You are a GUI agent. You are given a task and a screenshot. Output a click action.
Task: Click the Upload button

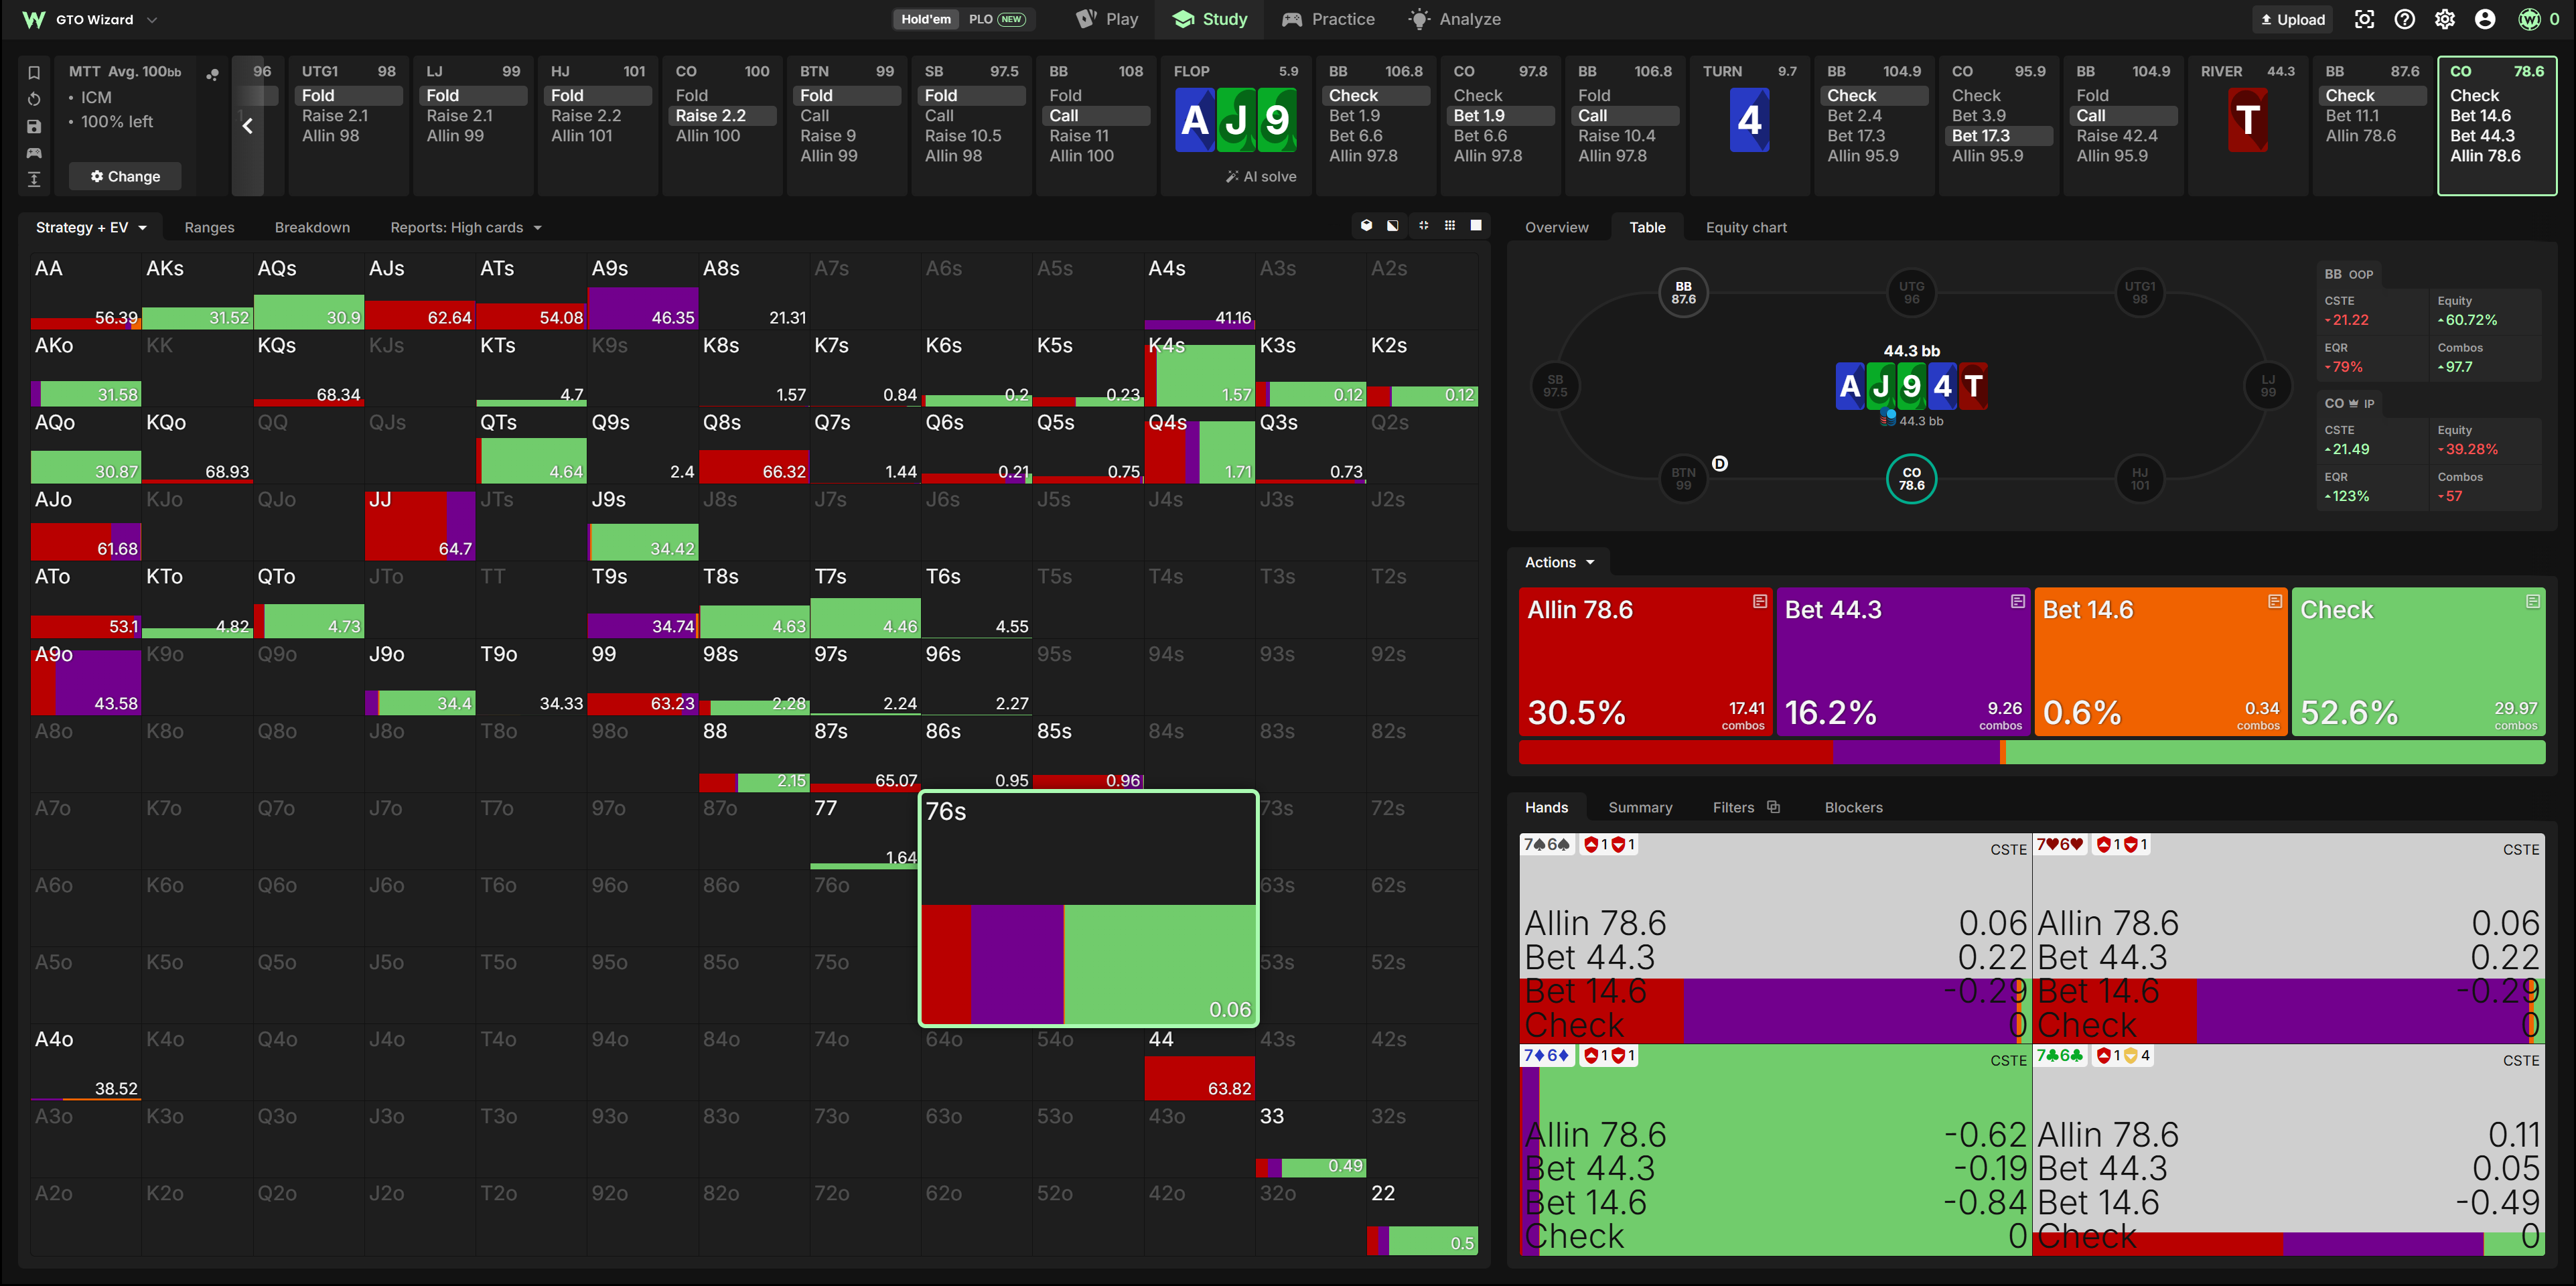(x=2293, y=19)
